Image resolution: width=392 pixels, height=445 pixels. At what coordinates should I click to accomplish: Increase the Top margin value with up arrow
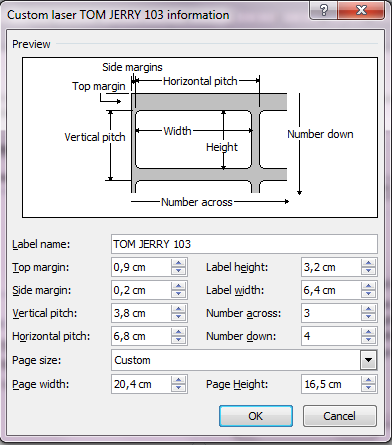tap(178, 263)
